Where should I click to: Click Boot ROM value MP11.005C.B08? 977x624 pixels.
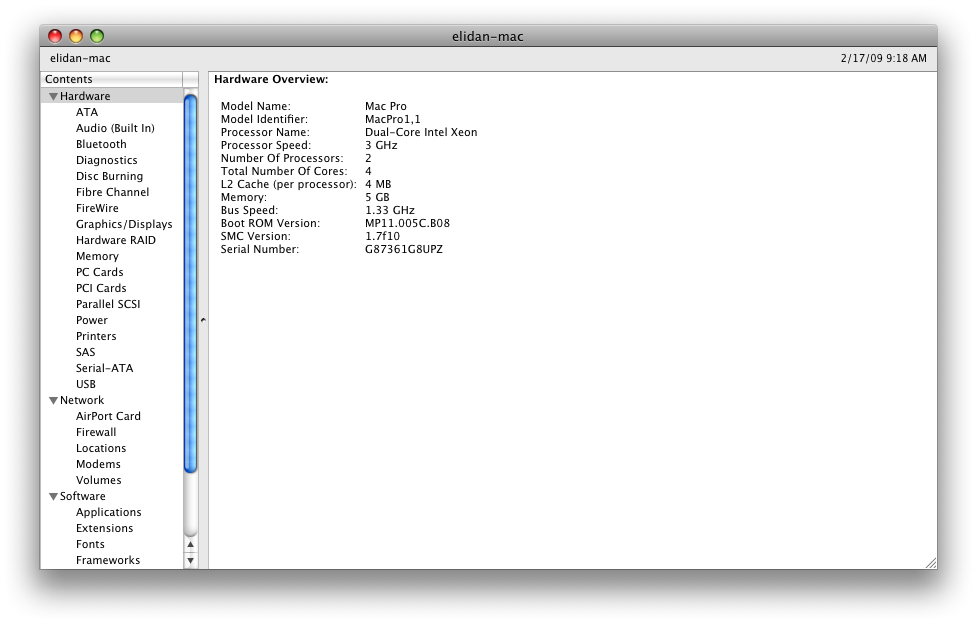click(407, 223)
